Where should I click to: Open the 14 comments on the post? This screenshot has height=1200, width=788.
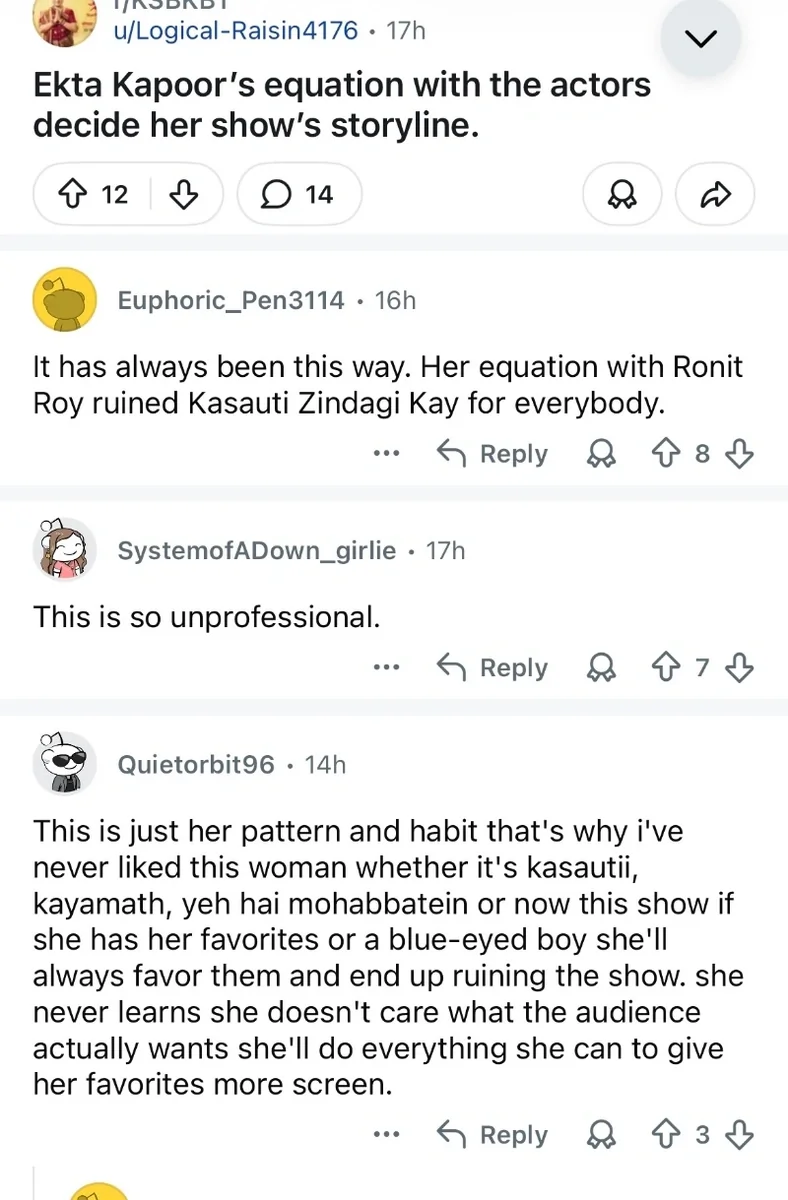pyautogui.click(x=298, y=194)
